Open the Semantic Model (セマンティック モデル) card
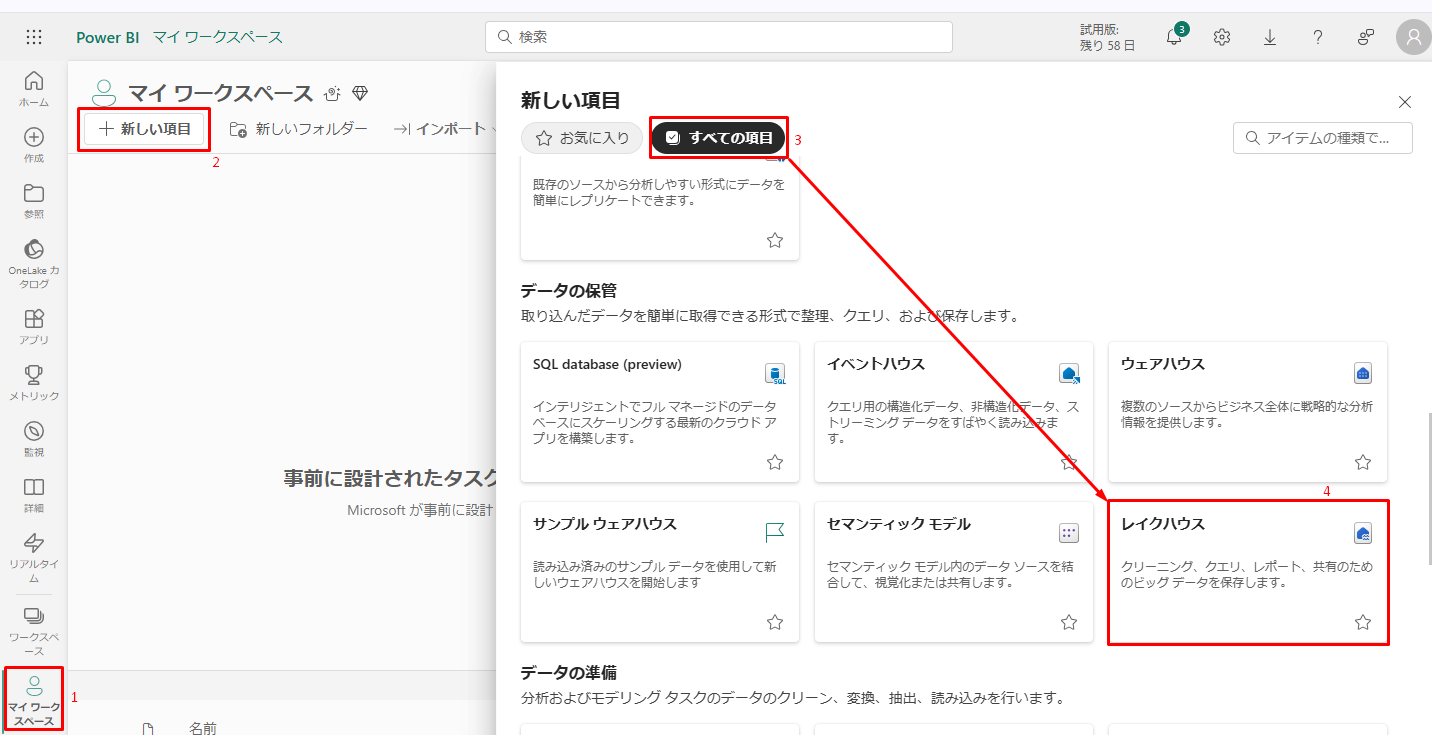This screenshot has width=1432, height=735. tap(954, 572)
